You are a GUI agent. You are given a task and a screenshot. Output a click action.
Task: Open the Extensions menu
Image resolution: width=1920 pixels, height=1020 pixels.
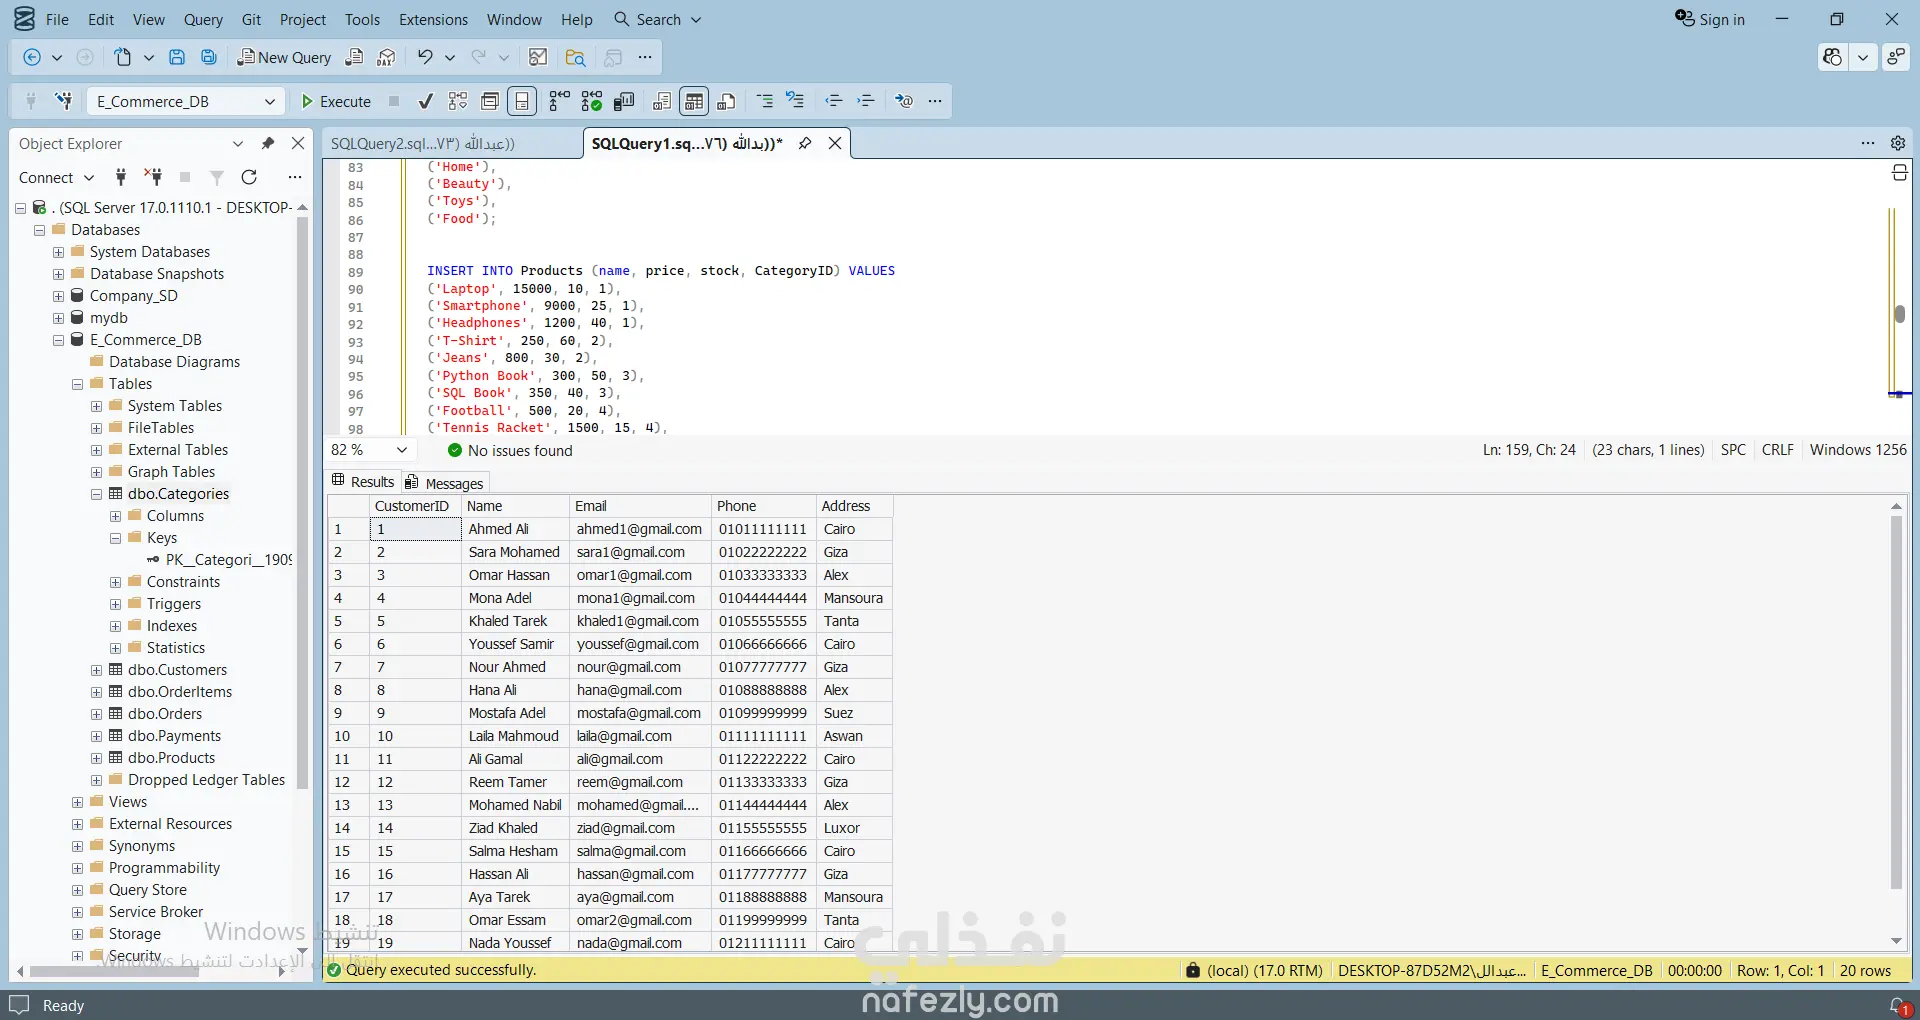433,19
